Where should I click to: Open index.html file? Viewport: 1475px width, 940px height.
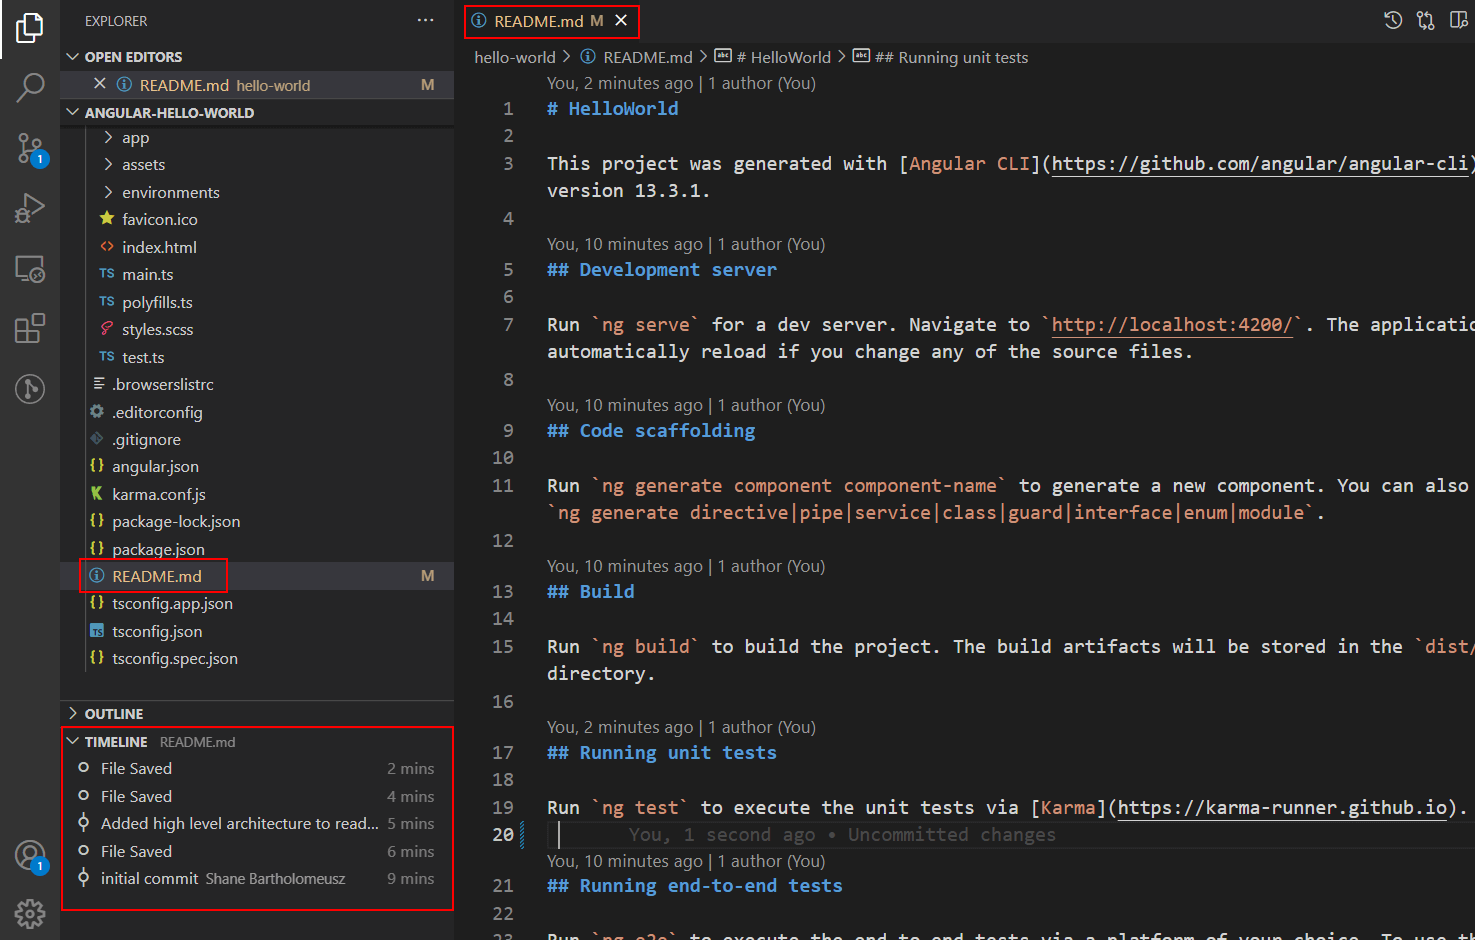coord(159,247)
